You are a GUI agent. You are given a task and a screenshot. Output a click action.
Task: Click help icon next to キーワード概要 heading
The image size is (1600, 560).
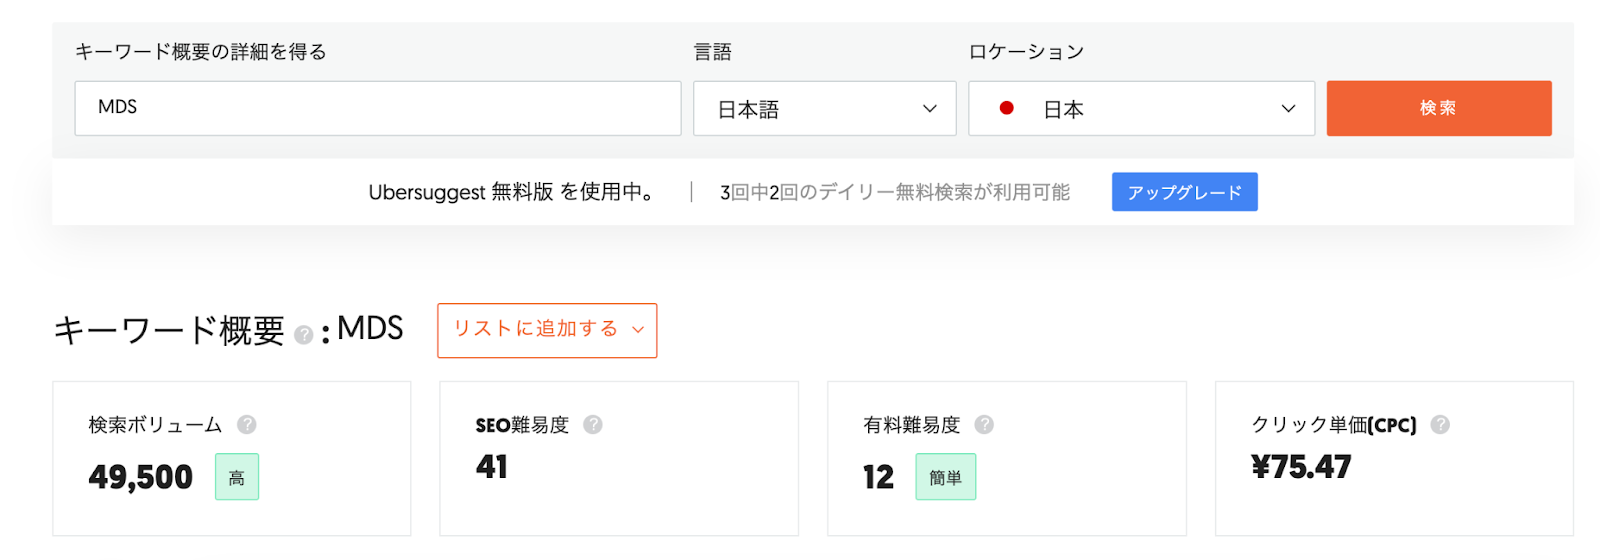pyautogui.click(x=304, y=335)
